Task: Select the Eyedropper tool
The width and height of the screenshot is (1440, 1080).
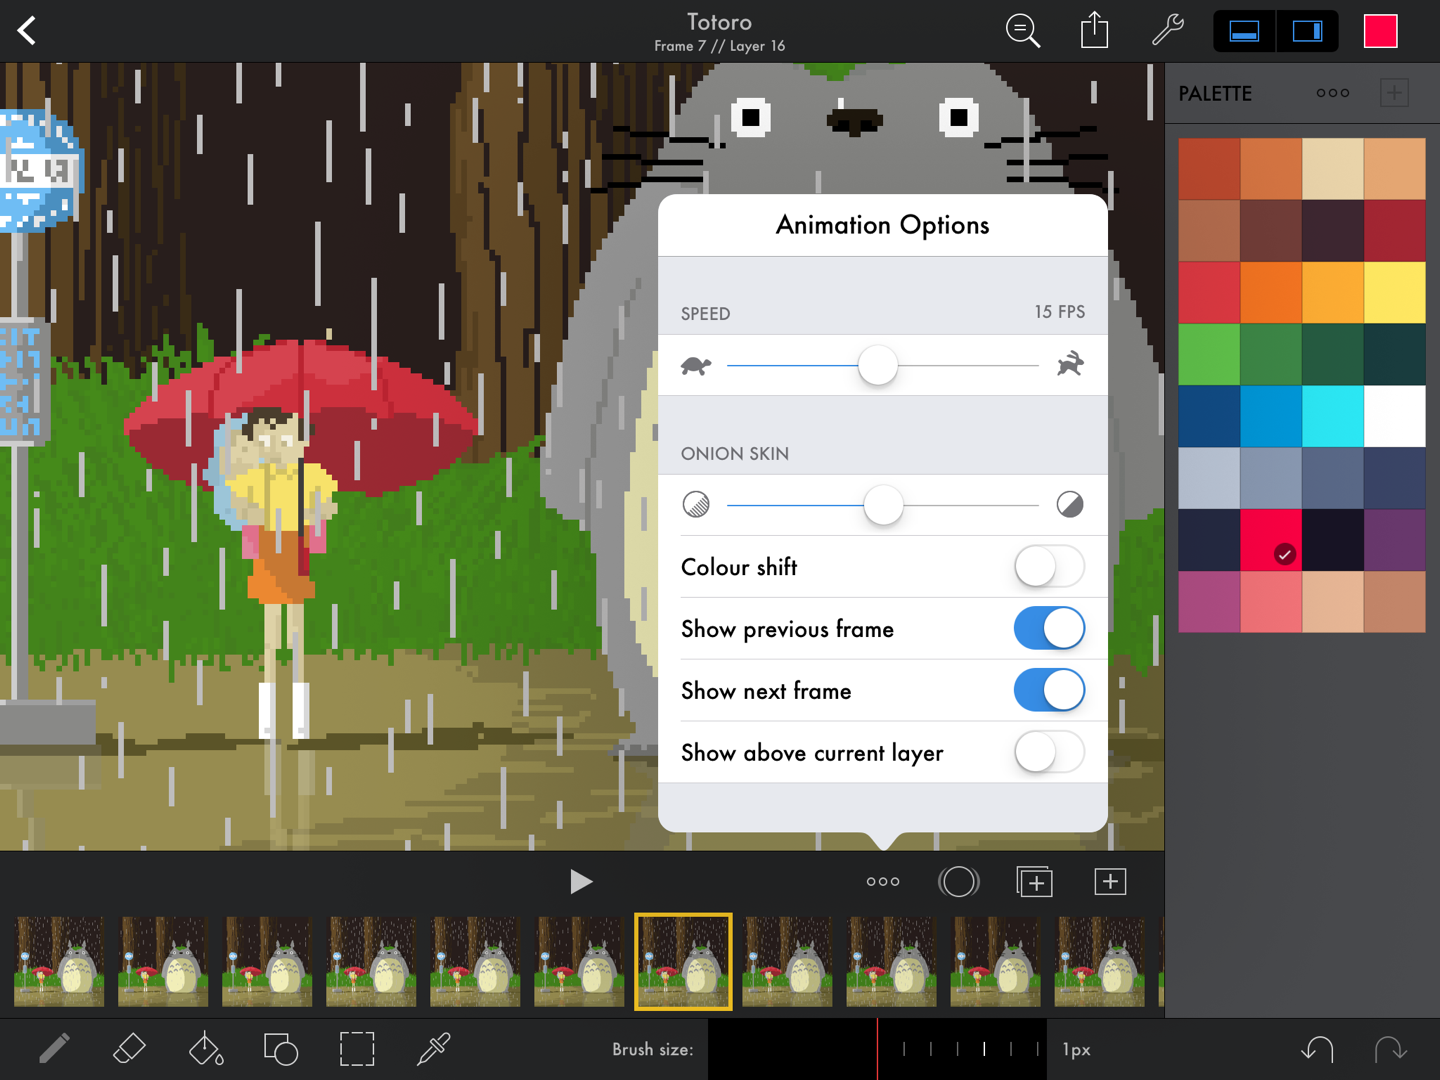Action: [433, 1049]
